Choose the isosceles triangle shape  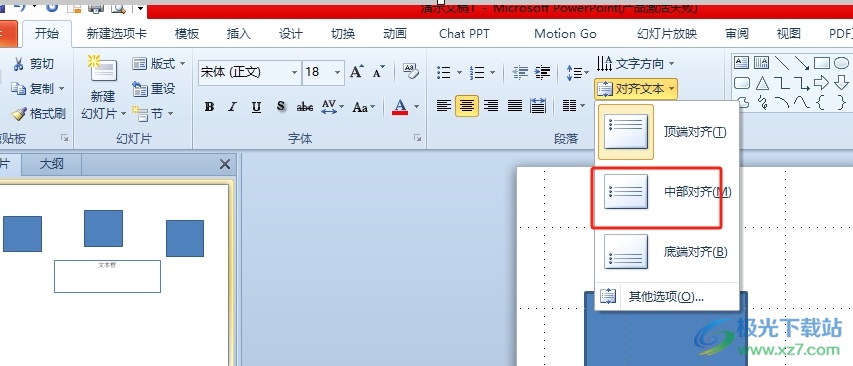(x=762, y=83)
